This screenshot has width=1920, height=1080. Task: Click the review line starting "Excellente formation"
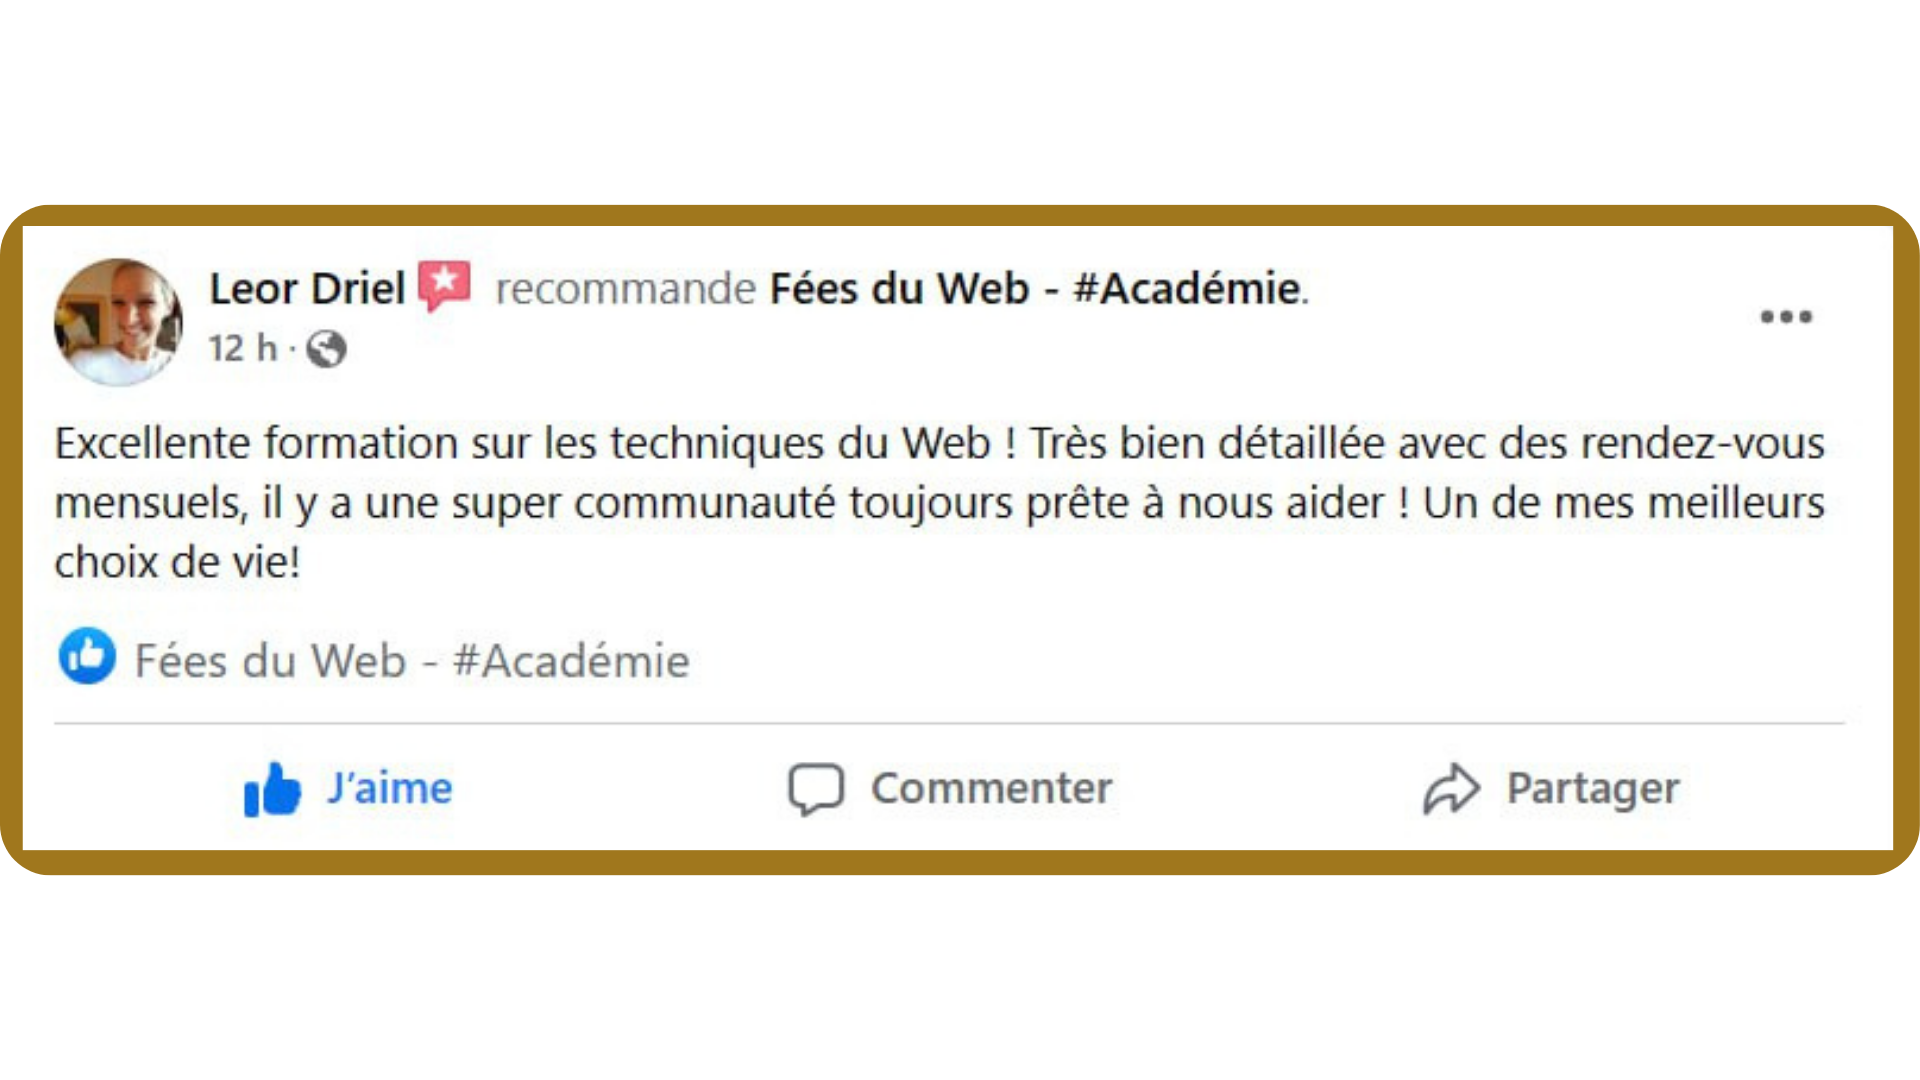pos(939,443)
